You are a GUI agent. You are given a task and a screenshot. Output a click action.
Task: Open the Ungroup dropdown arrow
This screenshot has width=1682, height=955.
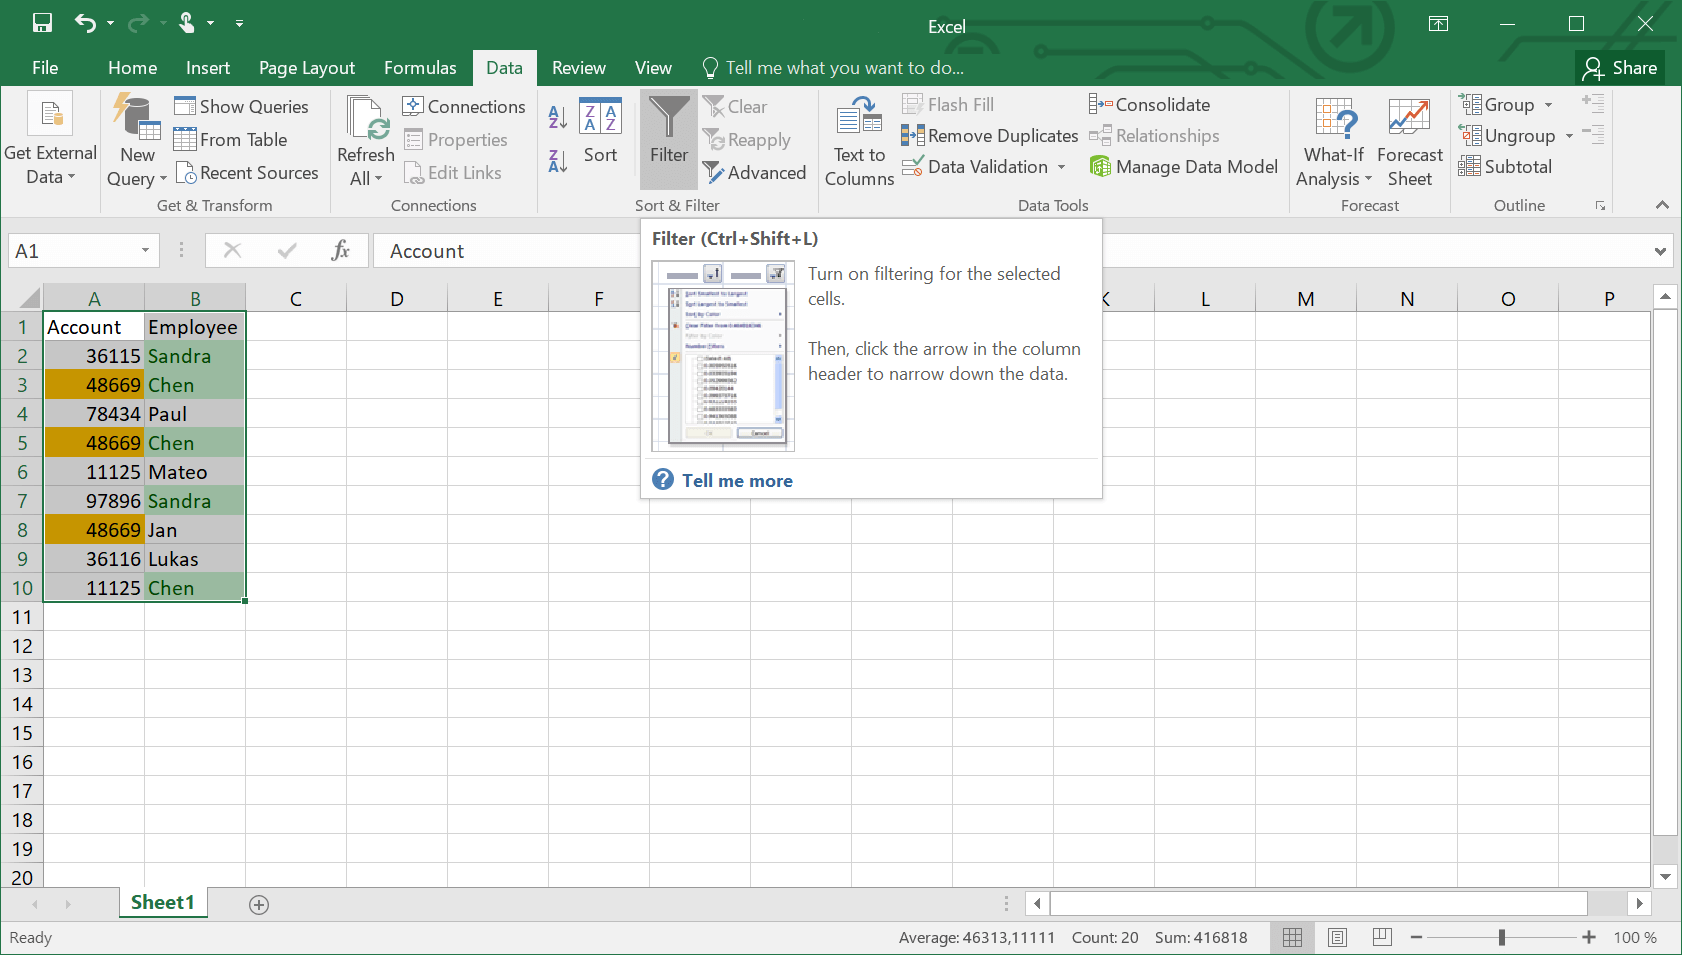(x=1568, y=135)
